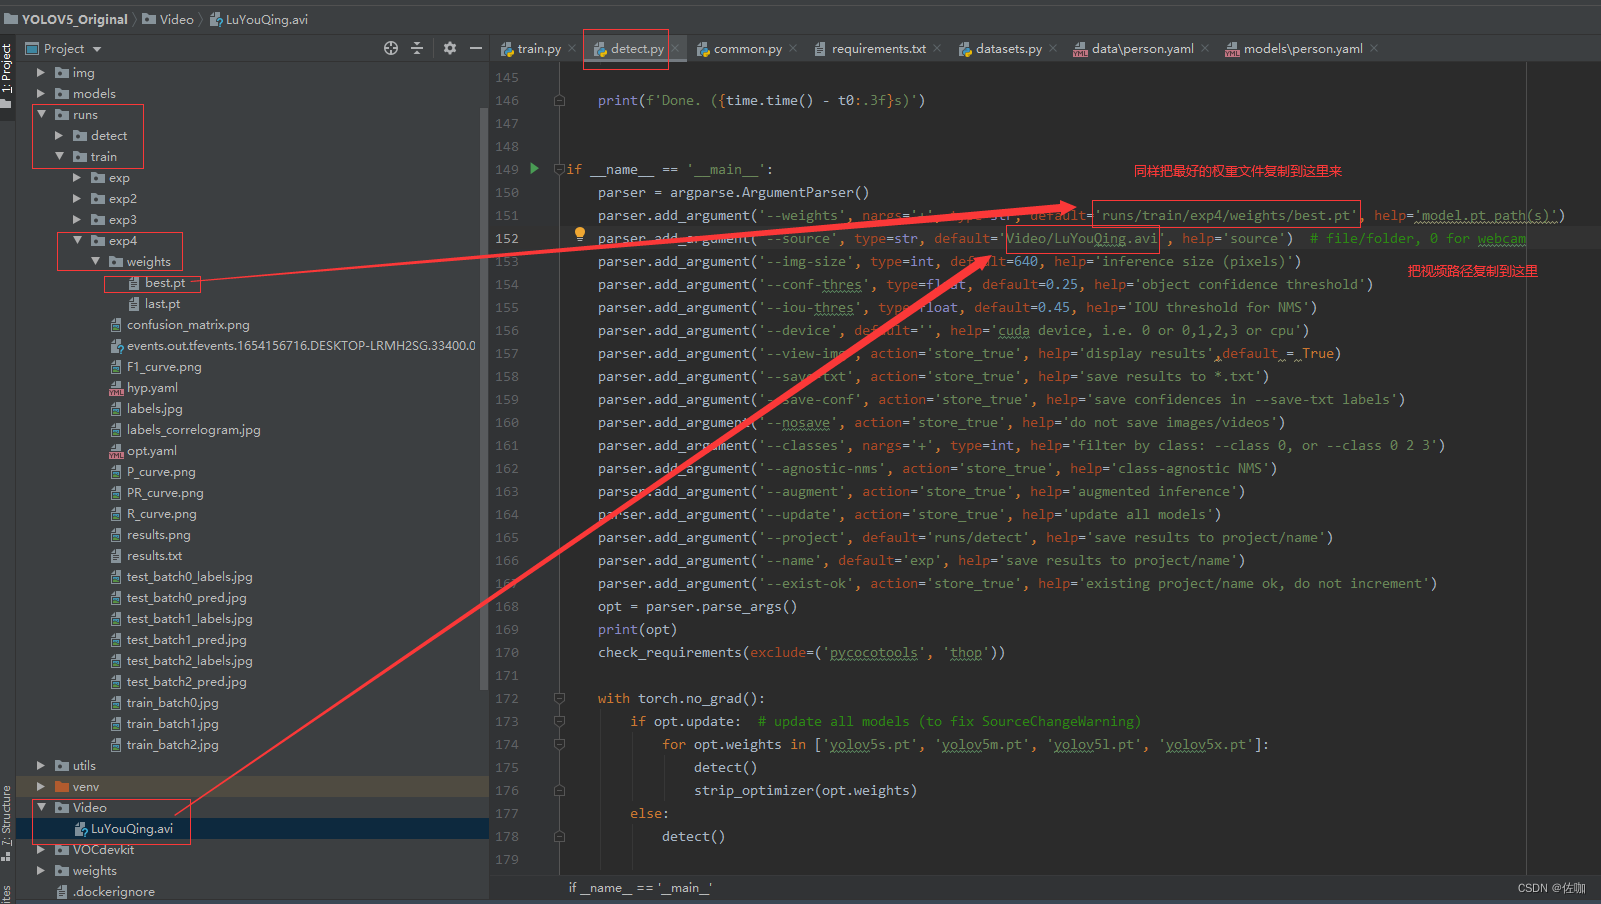1601x904 pixels.
Task: Click the locate/scroll-from-source target icon
Action: pyautogui.click(x=391, y=48)
